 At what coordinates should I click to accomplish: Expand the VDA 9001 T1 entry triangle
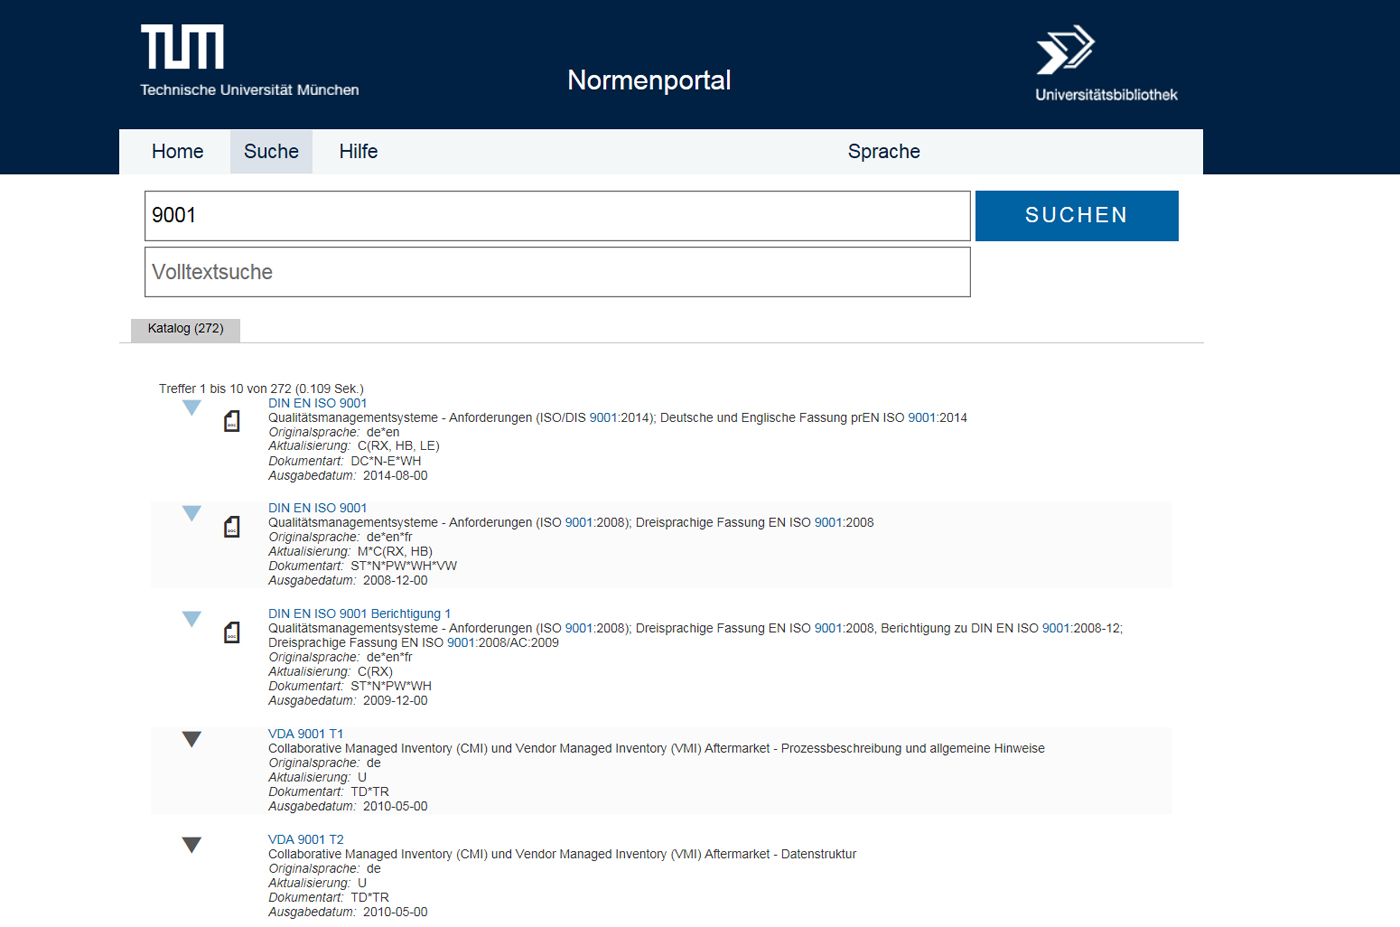click(x=192, y=739)
